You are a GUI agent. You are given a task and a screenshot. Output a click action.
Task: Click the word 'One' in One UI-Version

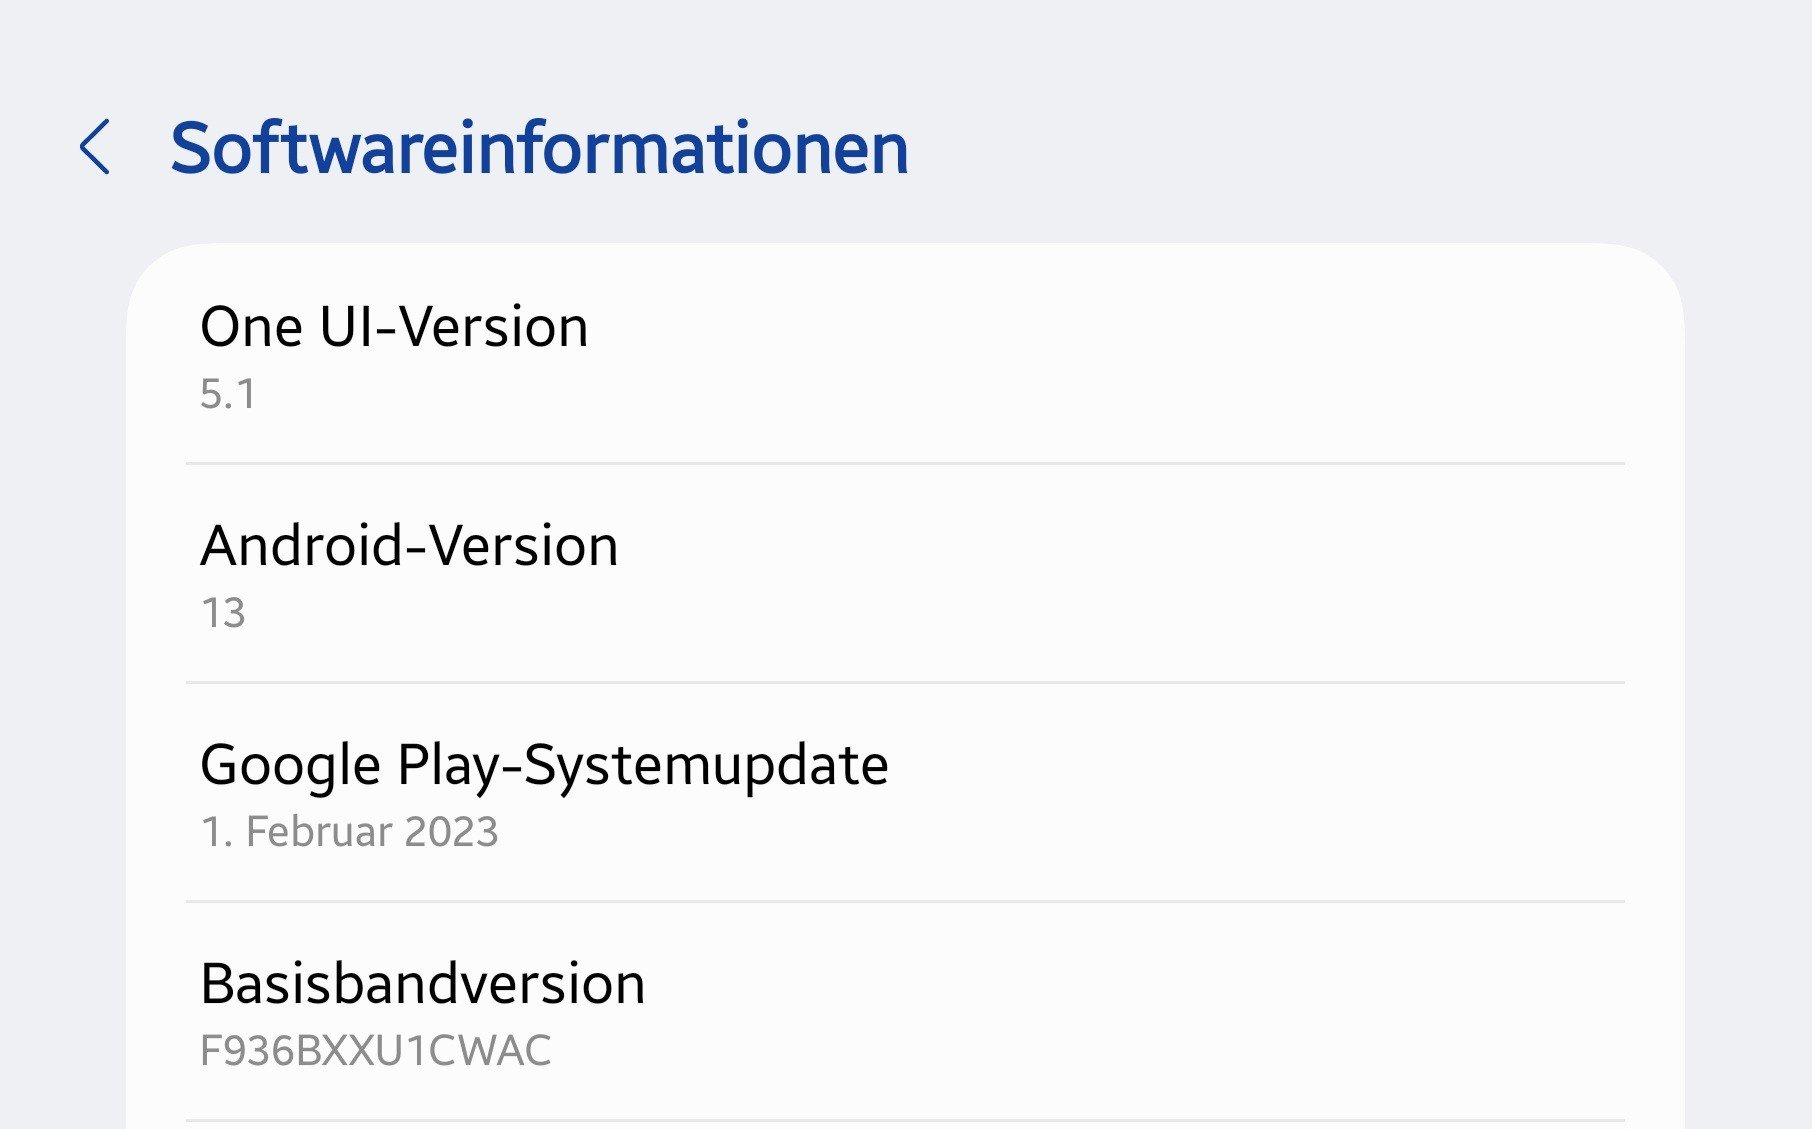(251, 327)
